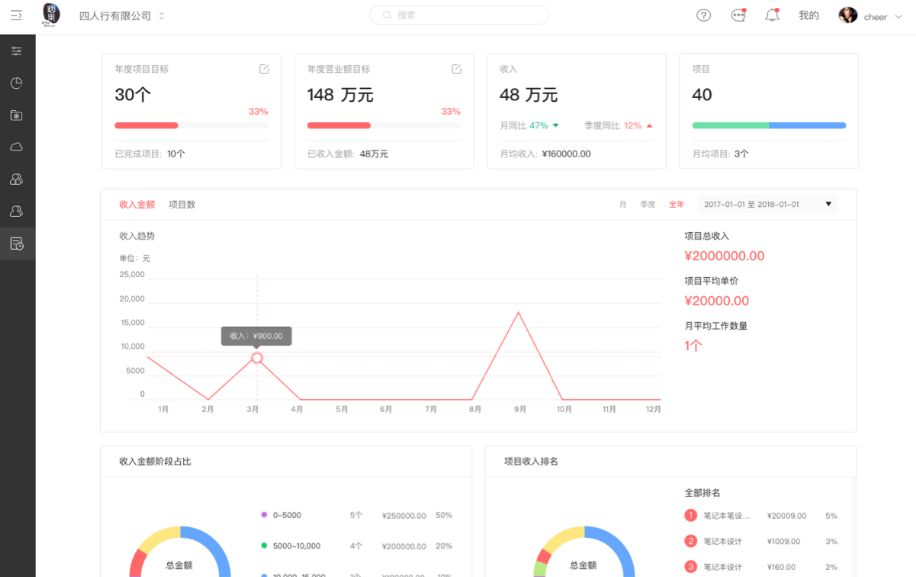This screenshot has height=577, width=916.
Task: Edit the 年度营业额目标 card
Action: 456,69
